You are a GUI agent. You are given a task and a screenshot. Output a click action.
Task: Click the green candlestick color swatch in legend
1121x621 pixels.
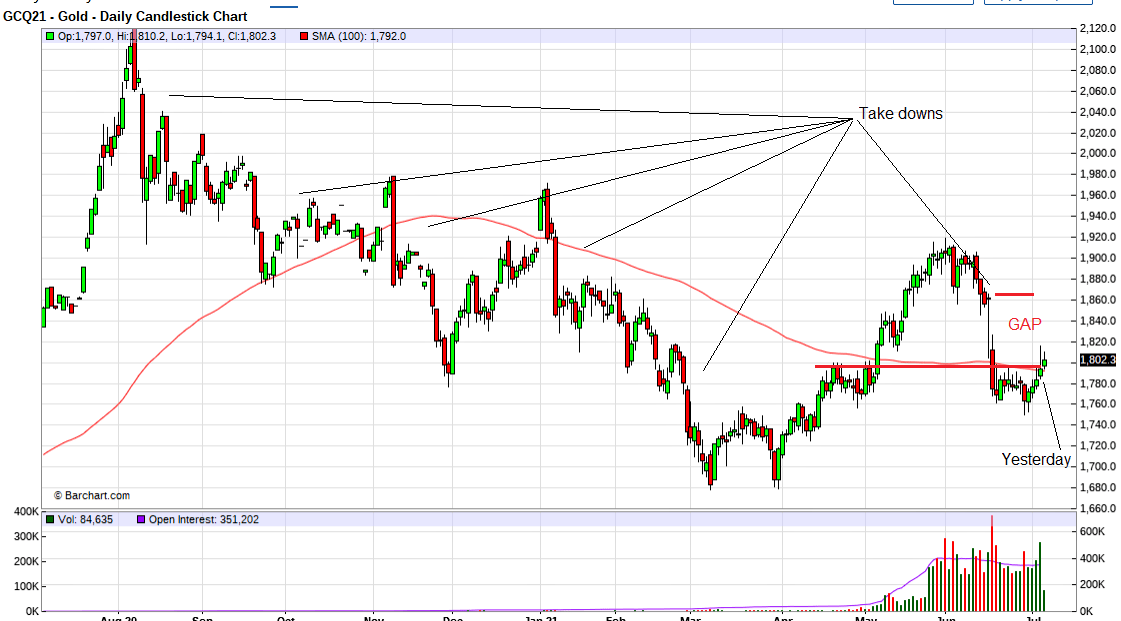click(50, 36)
